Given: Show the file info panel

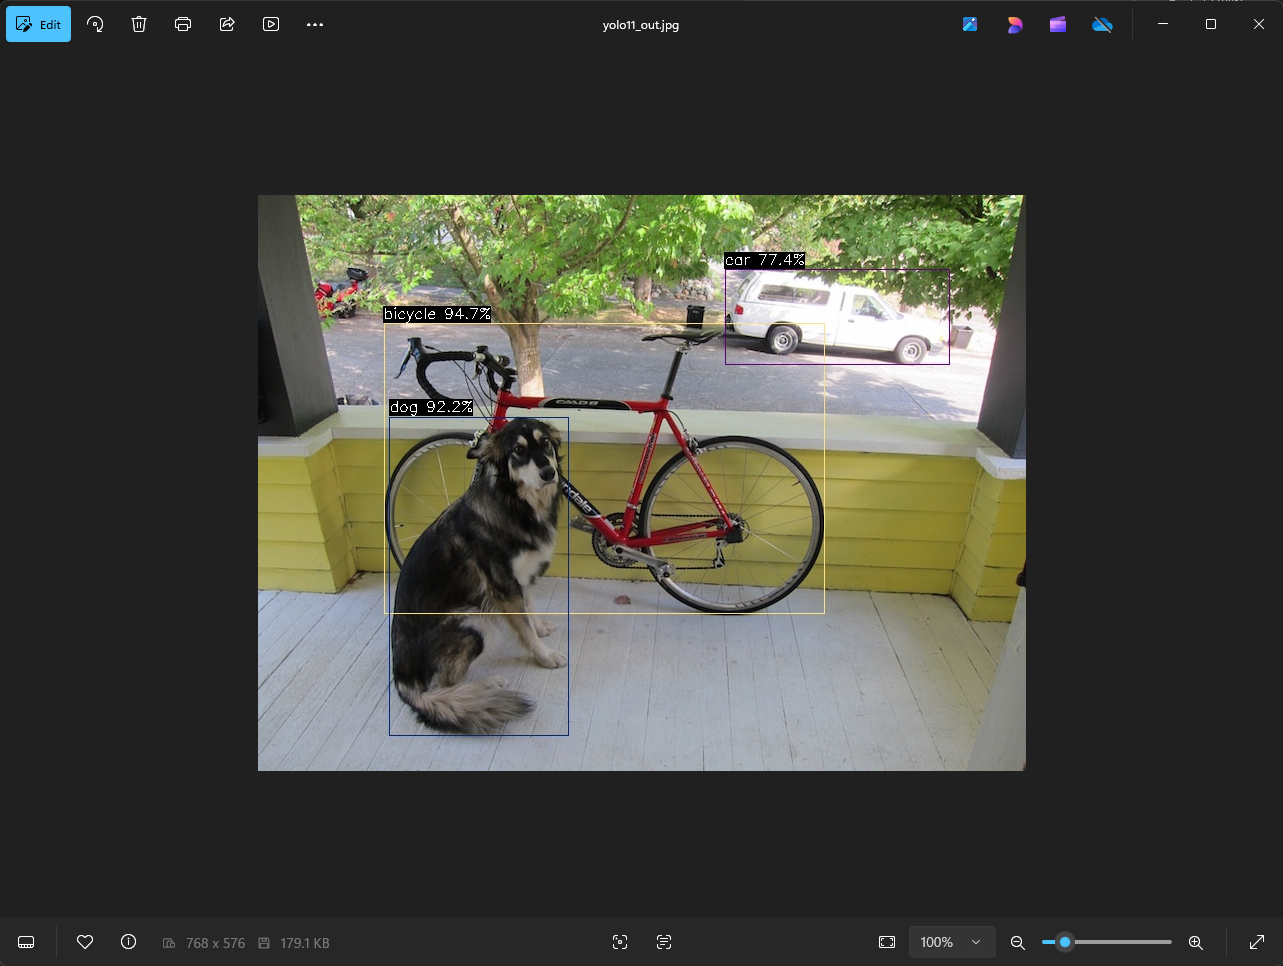Looking at the screenshot, I should [128, 942].
